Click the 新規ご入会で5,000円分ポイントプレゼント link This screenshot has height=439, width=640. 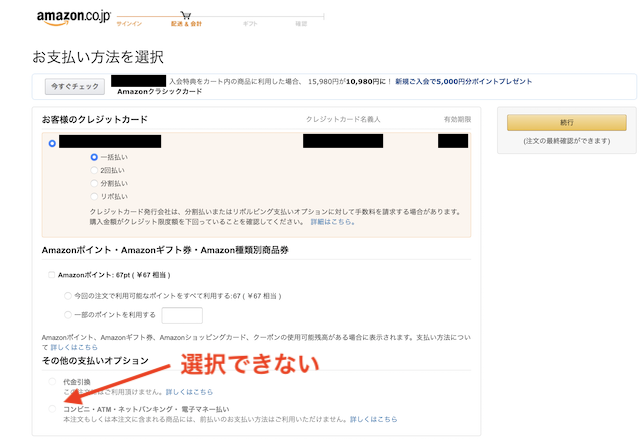[463, 81]
